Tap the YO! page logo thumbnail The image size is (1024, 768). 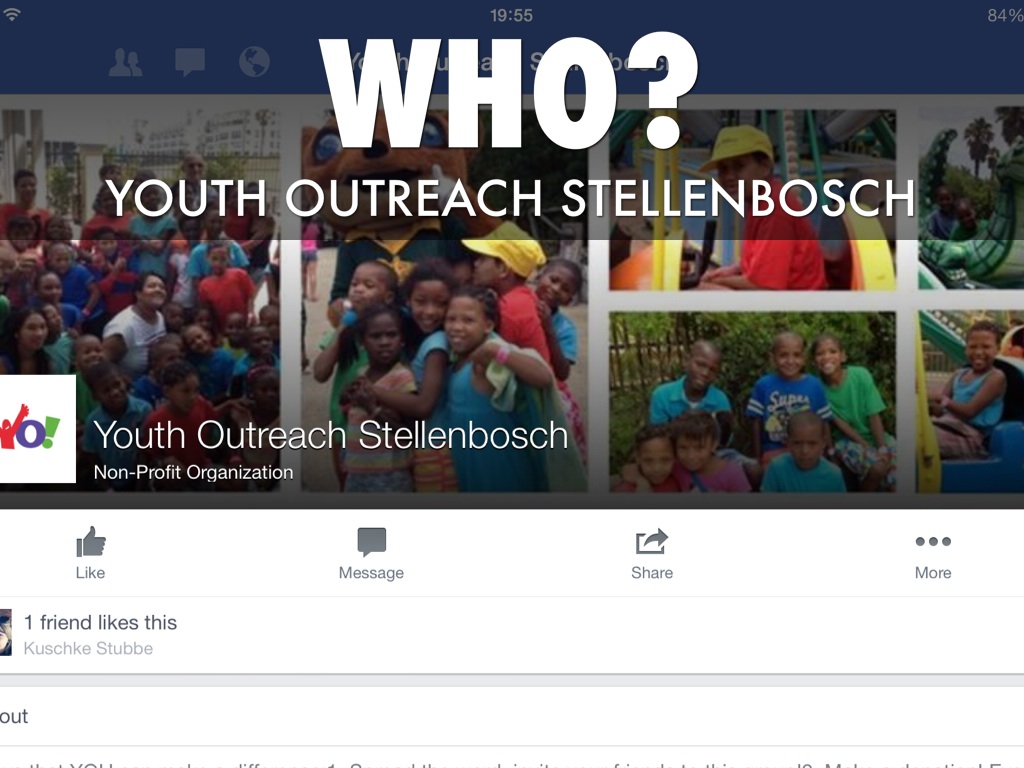(x=37, y=428)
